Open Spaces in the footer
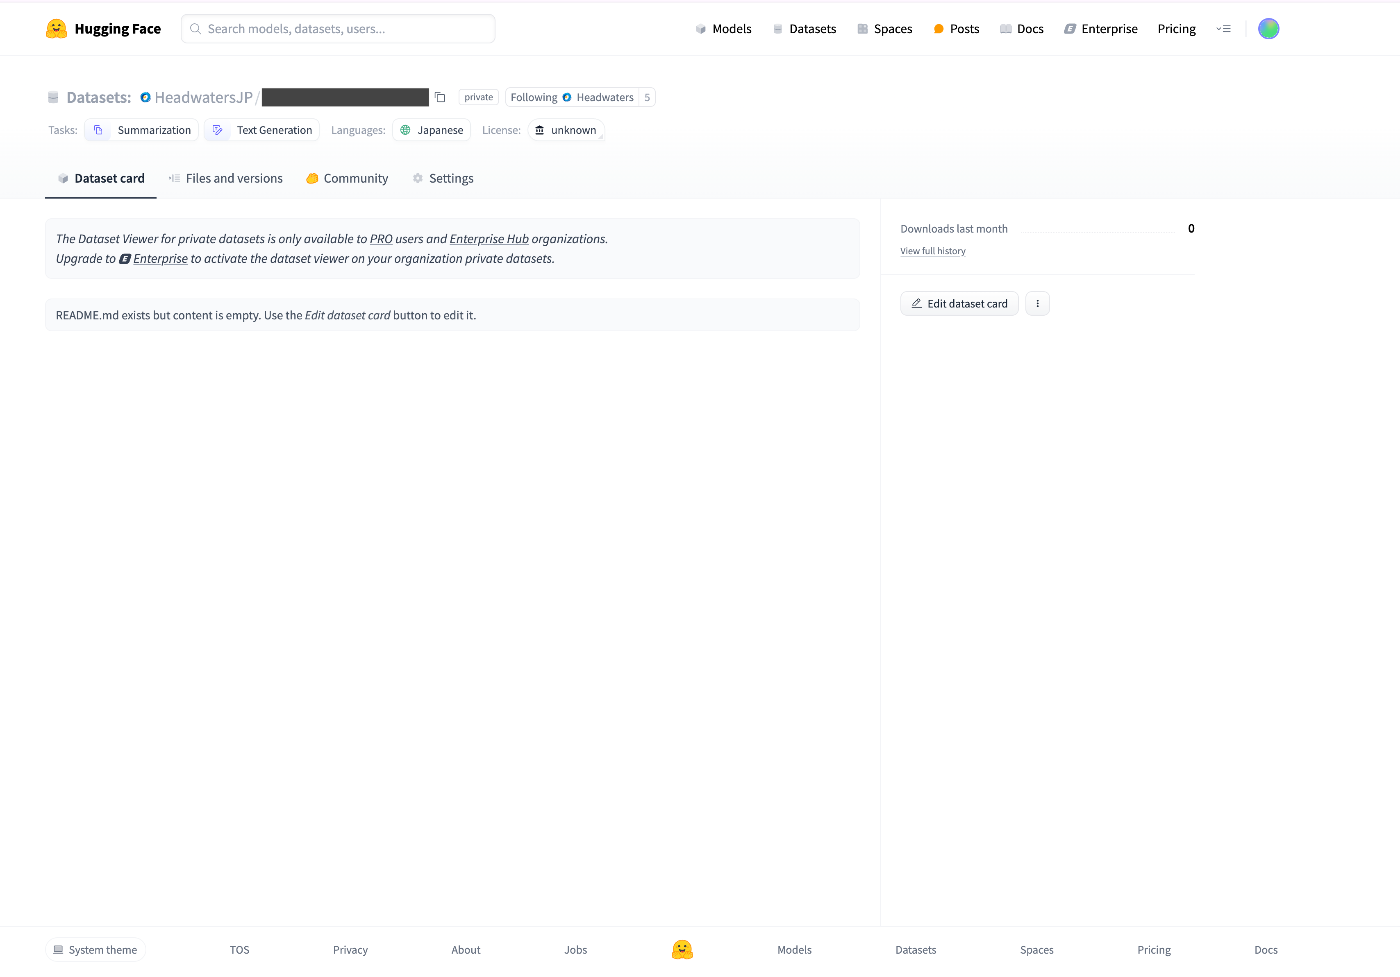 (x=1037, y=950)
